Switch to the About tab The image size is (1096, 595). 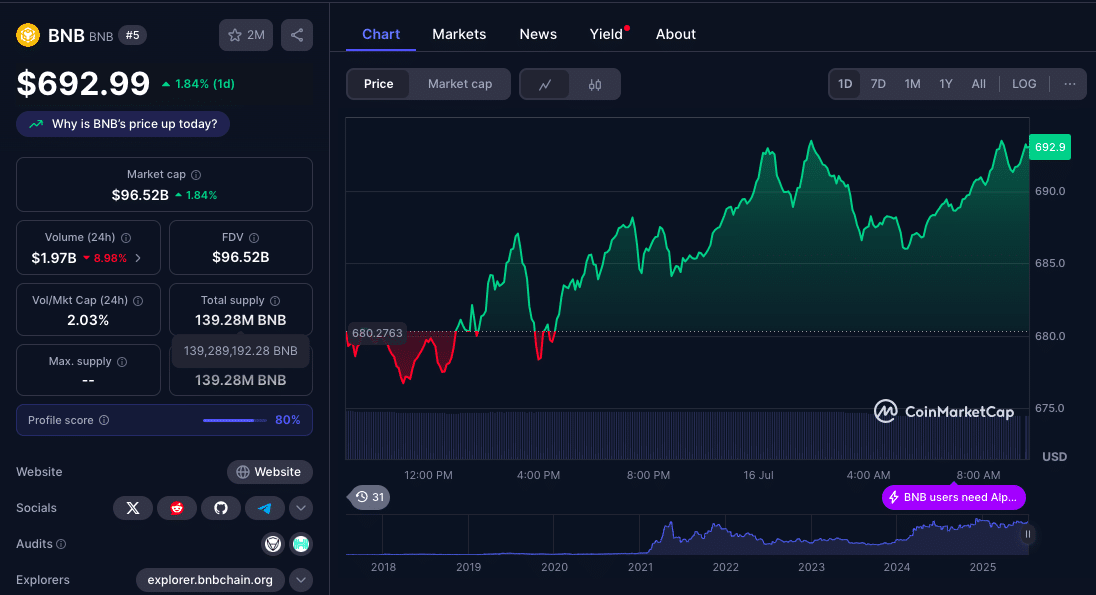(675, 34)
